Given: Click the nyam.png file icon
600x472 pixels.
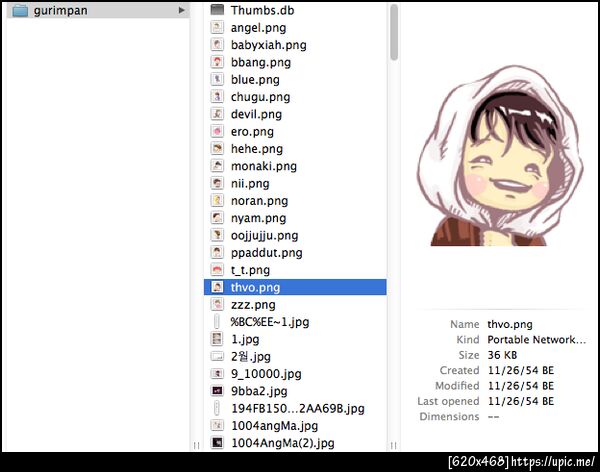Looking at the screenshot, I should [x=217, y=218].
